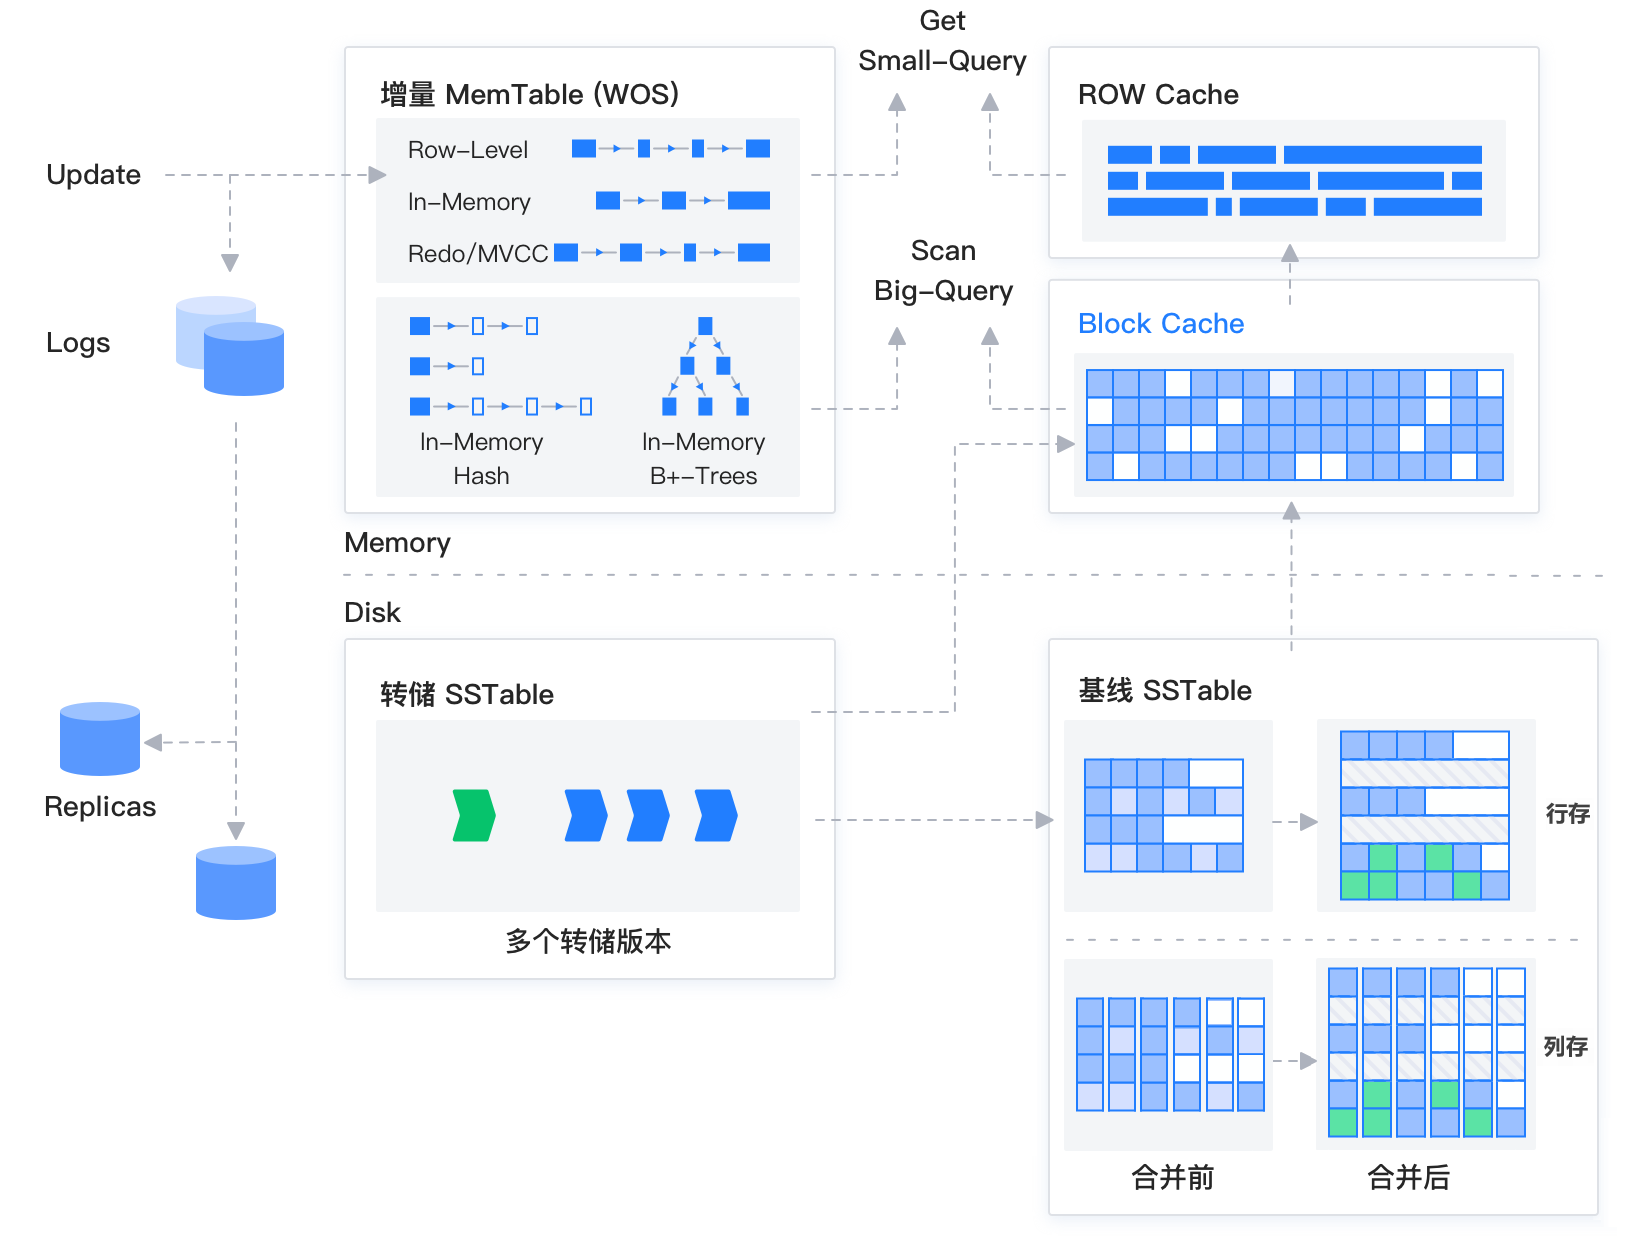
Task: Click the Block Cache grid graphic
Action: (1295, 425)
